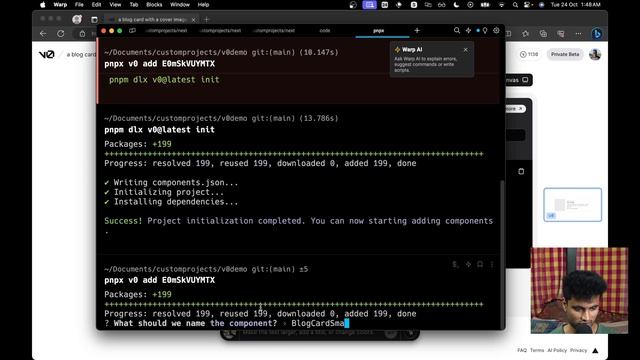Open the View menu
This screenshot has width=640, height=360.
point(115,5)
